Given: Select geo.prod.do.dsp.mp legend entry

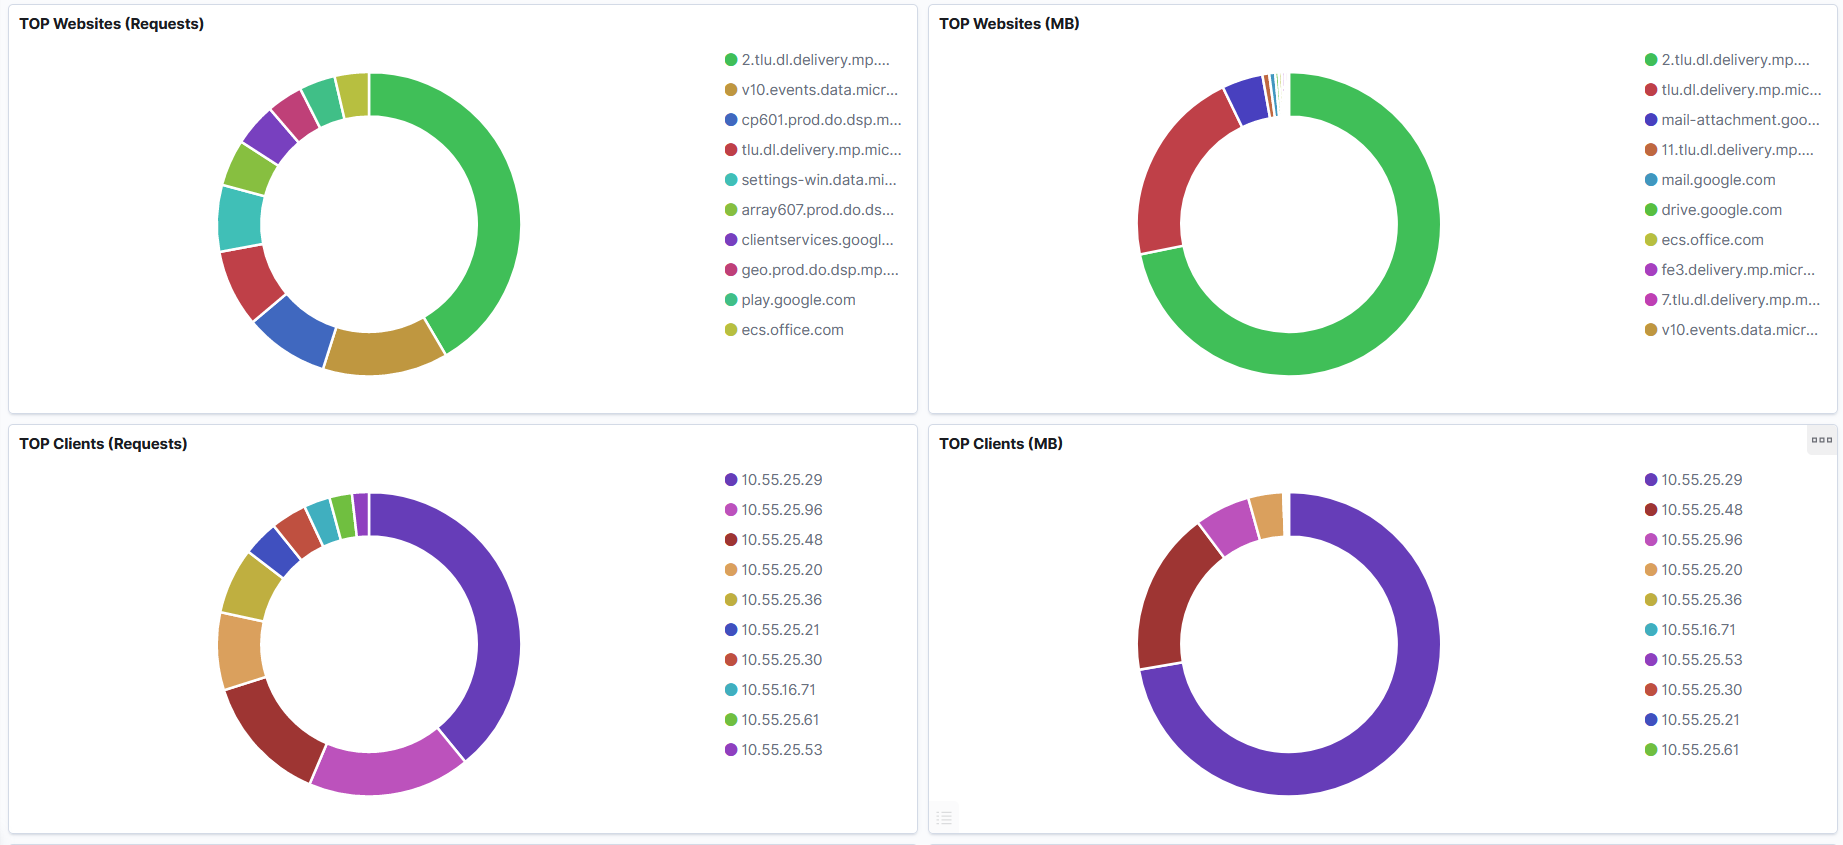Looking at the screenshot, I should [812, 270].
